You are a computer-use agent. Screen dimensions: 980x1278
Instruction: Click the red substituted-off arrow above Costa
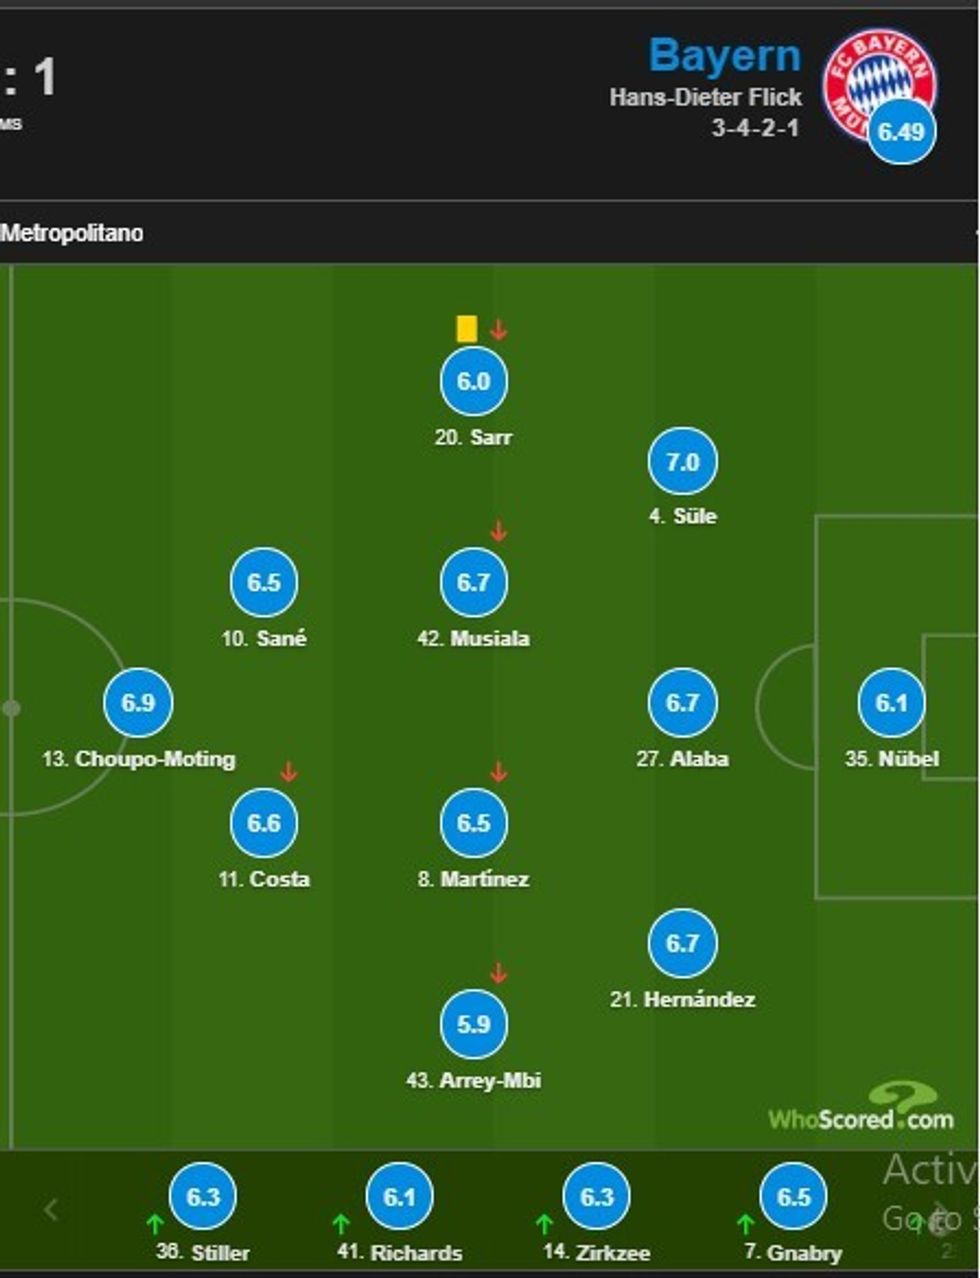(289, 771)
